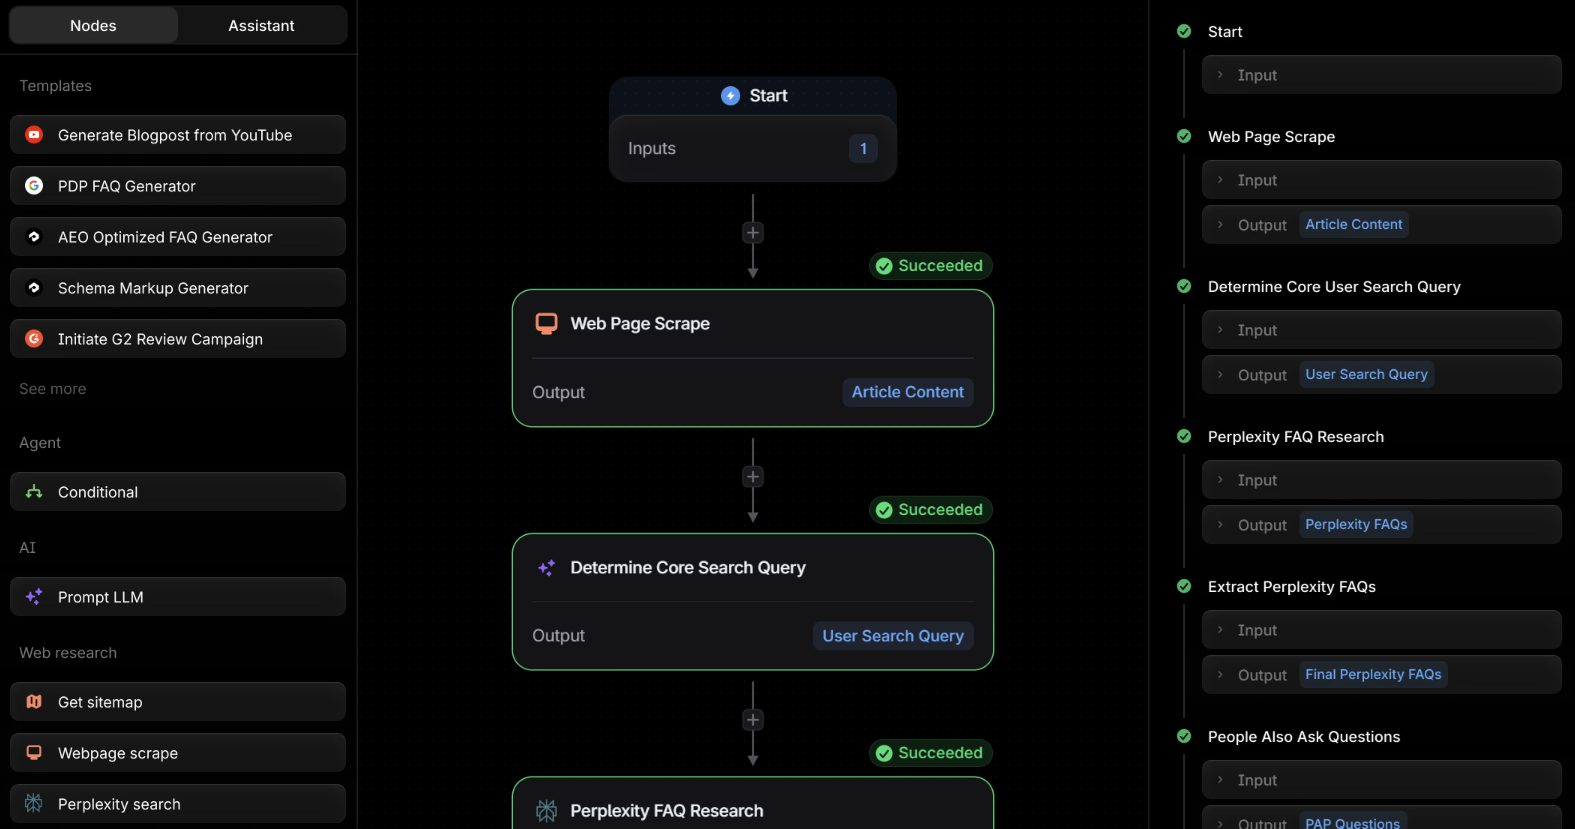Expand the Output row with Perplexity FAQs
Image resolution: width=1575 pixels, height=829 pixels.
[x=1381, y=525]
